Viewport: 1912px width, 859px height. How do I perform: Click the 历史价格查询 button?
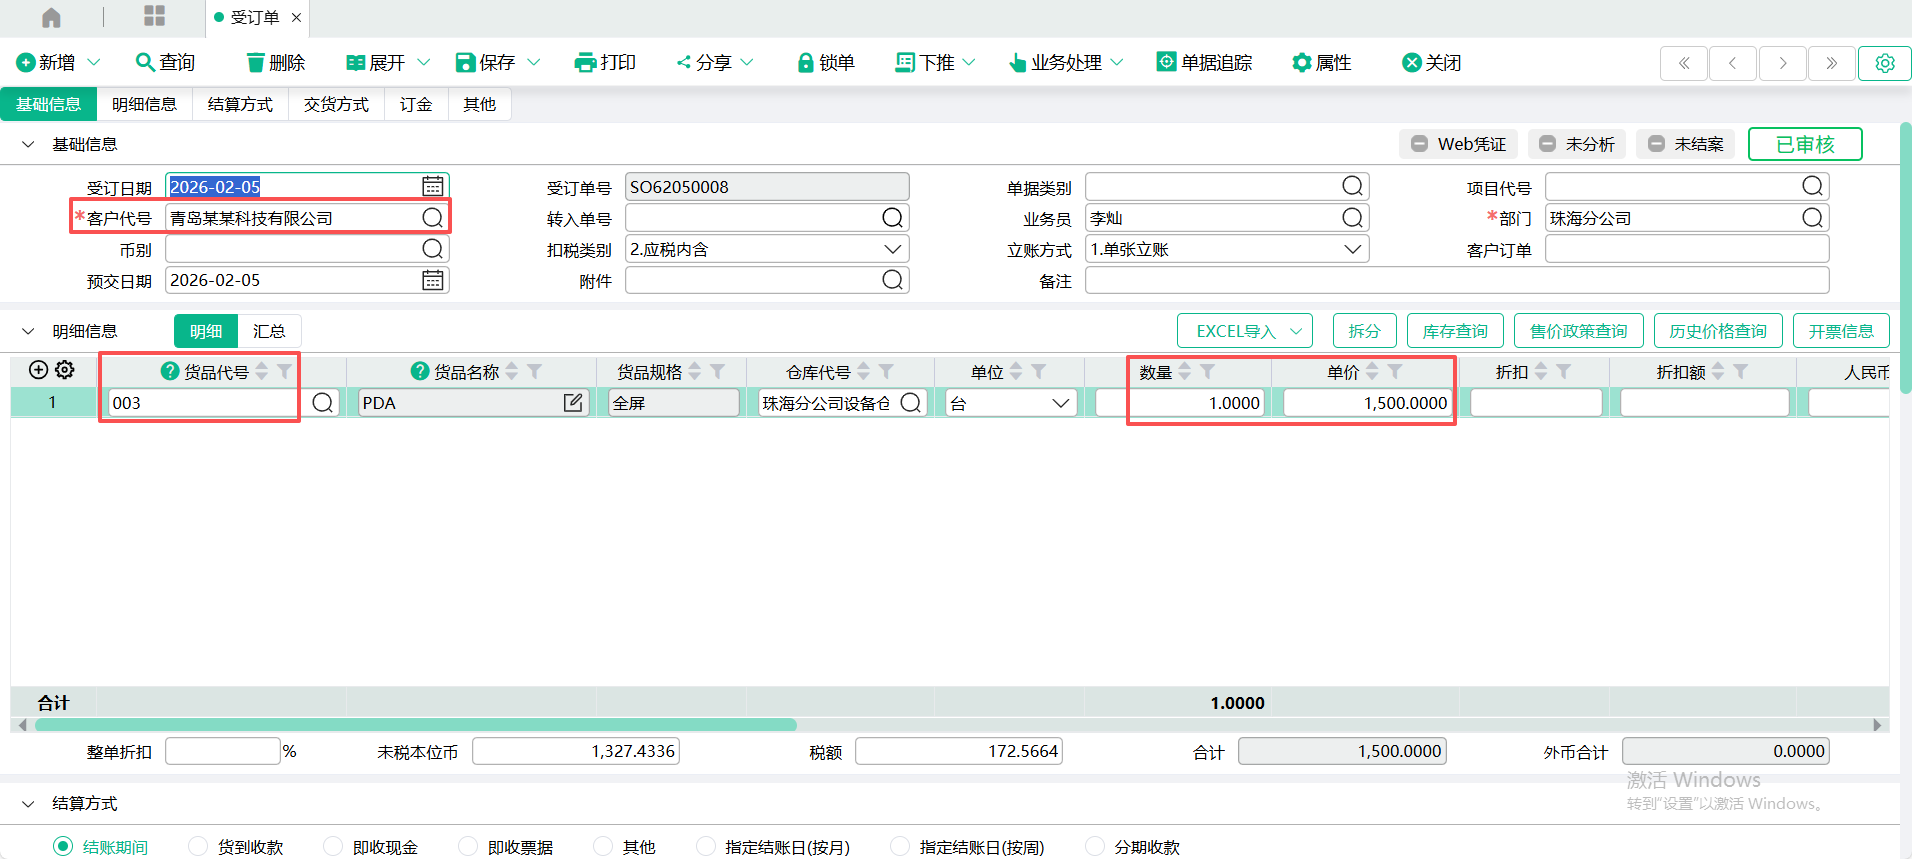coord(1717,331)
